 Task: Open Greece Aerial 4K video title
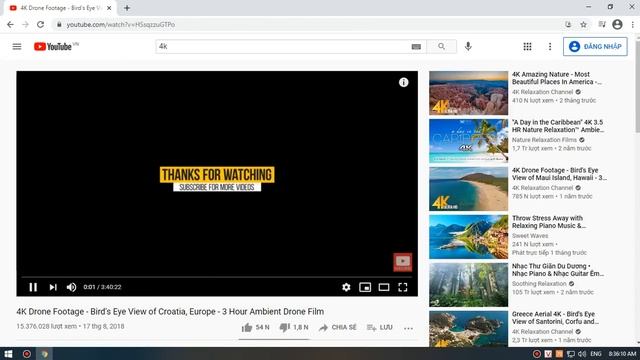[x=556, y=318]
